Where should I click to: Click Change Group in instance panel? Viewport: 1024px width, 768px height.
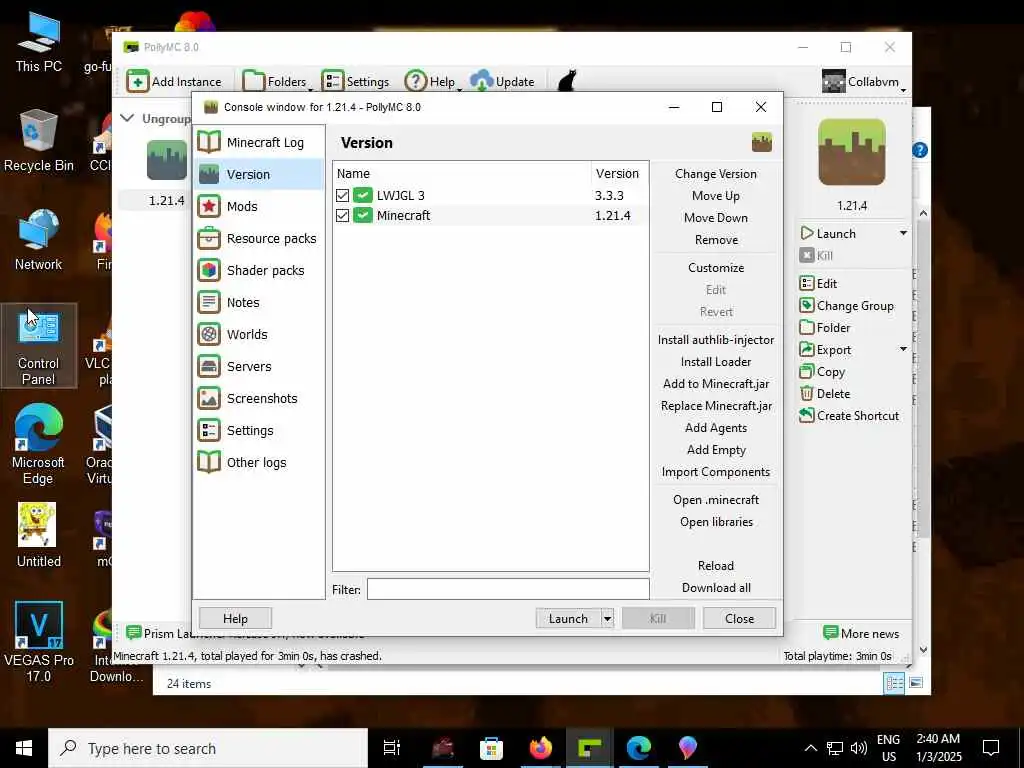point(846,306)
